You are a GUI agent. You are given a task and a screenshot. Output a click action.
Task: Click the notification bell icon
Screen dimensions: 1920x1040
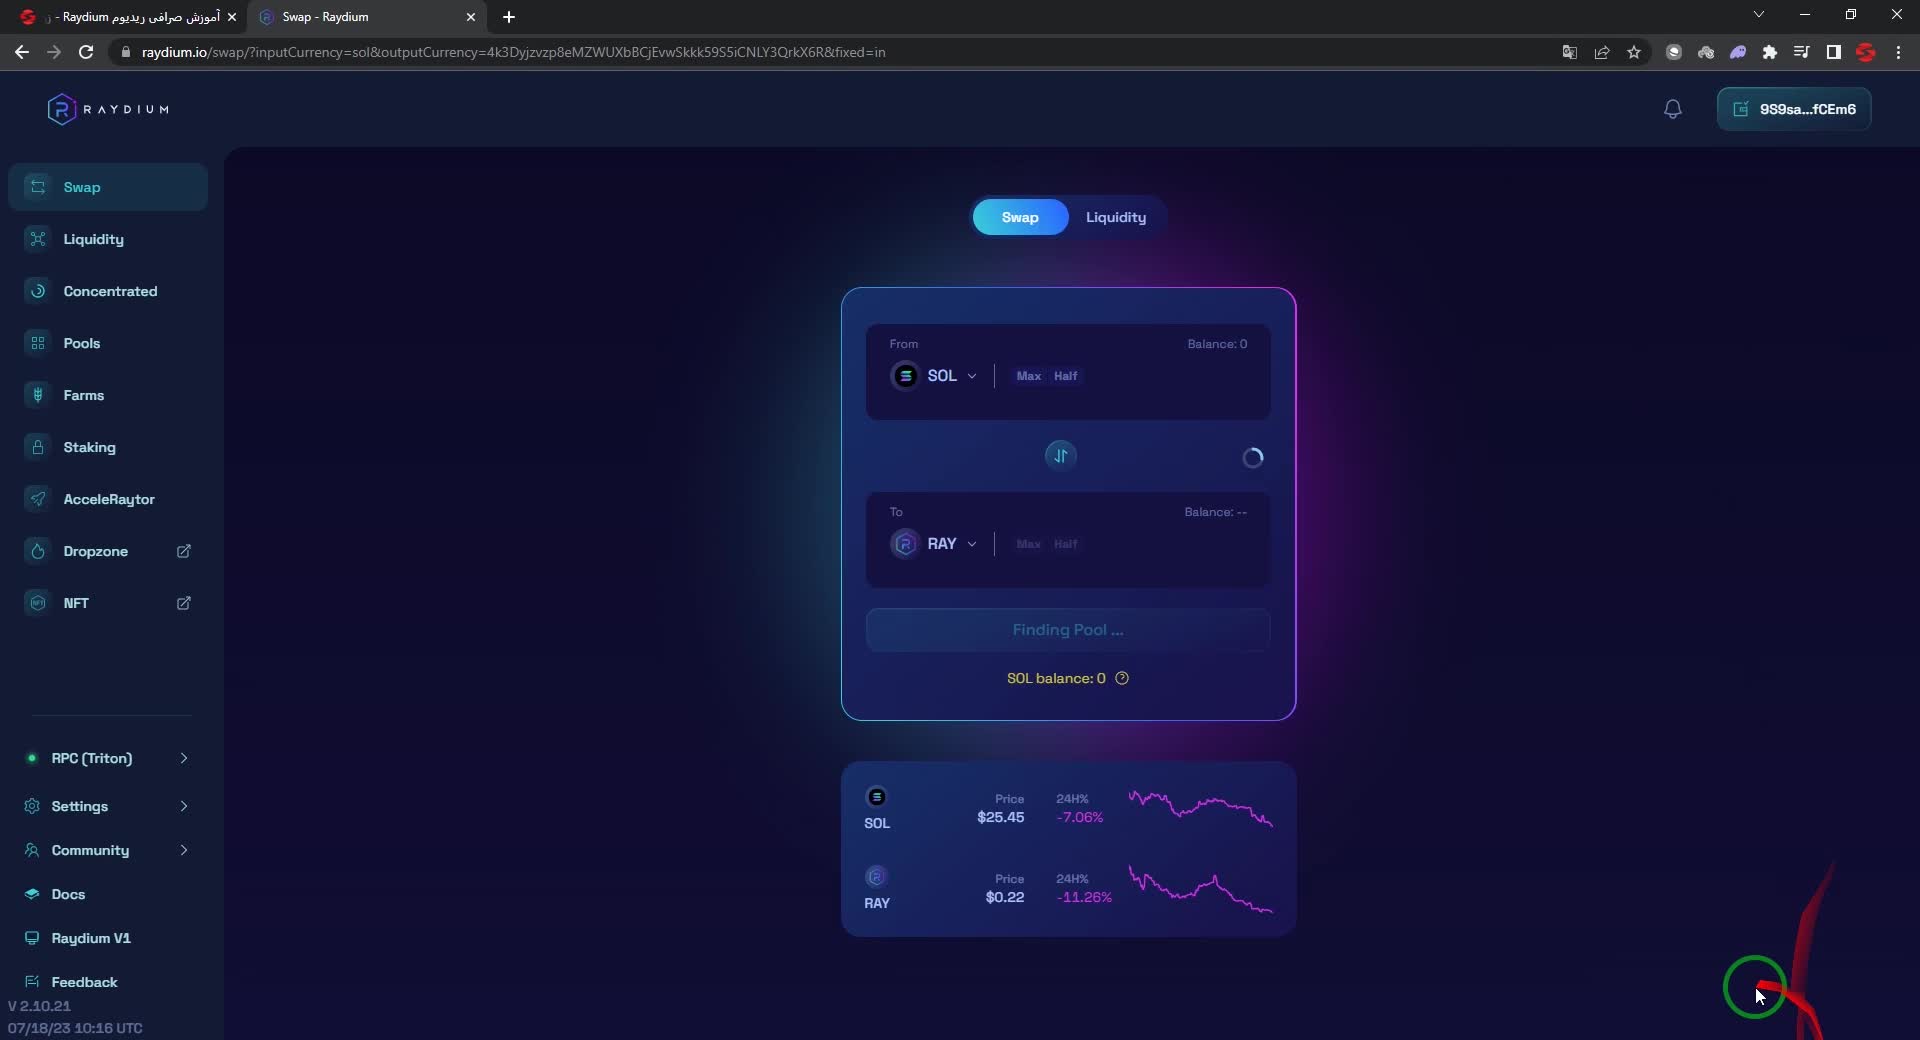click(1672, 109)
